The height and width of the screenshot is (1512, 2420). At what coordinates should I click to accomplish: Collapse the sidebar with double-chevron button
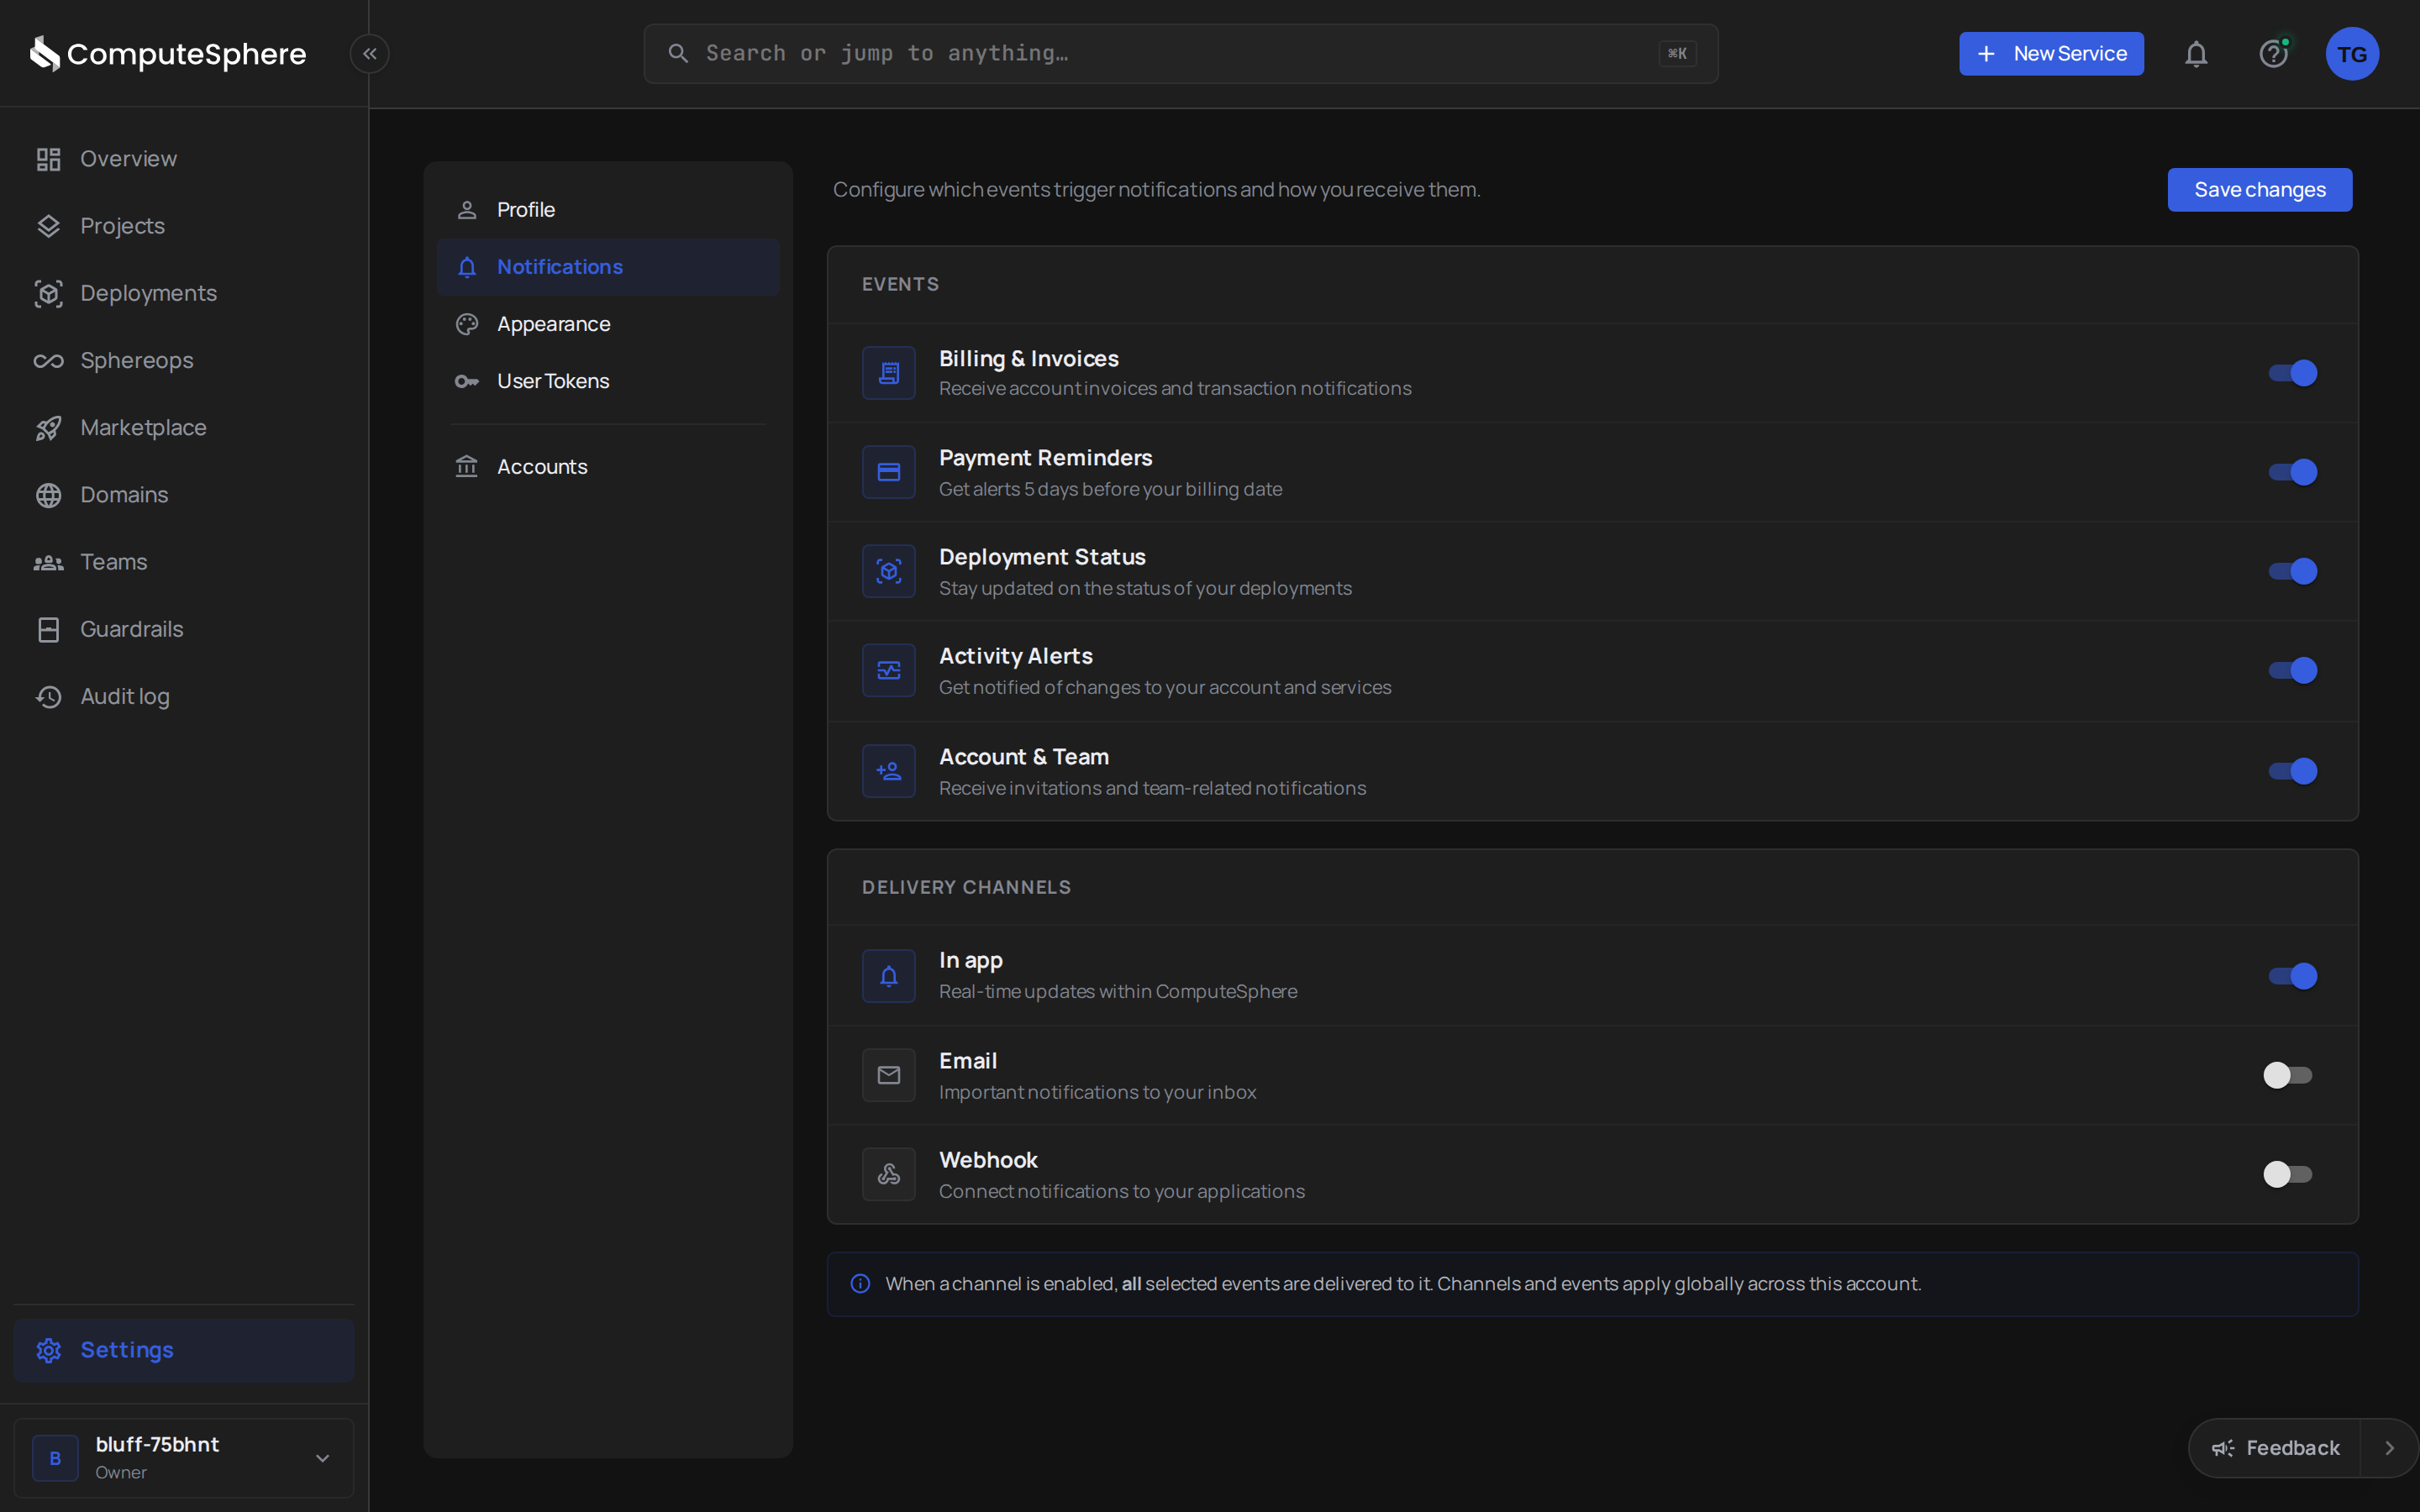click(370, 54)
